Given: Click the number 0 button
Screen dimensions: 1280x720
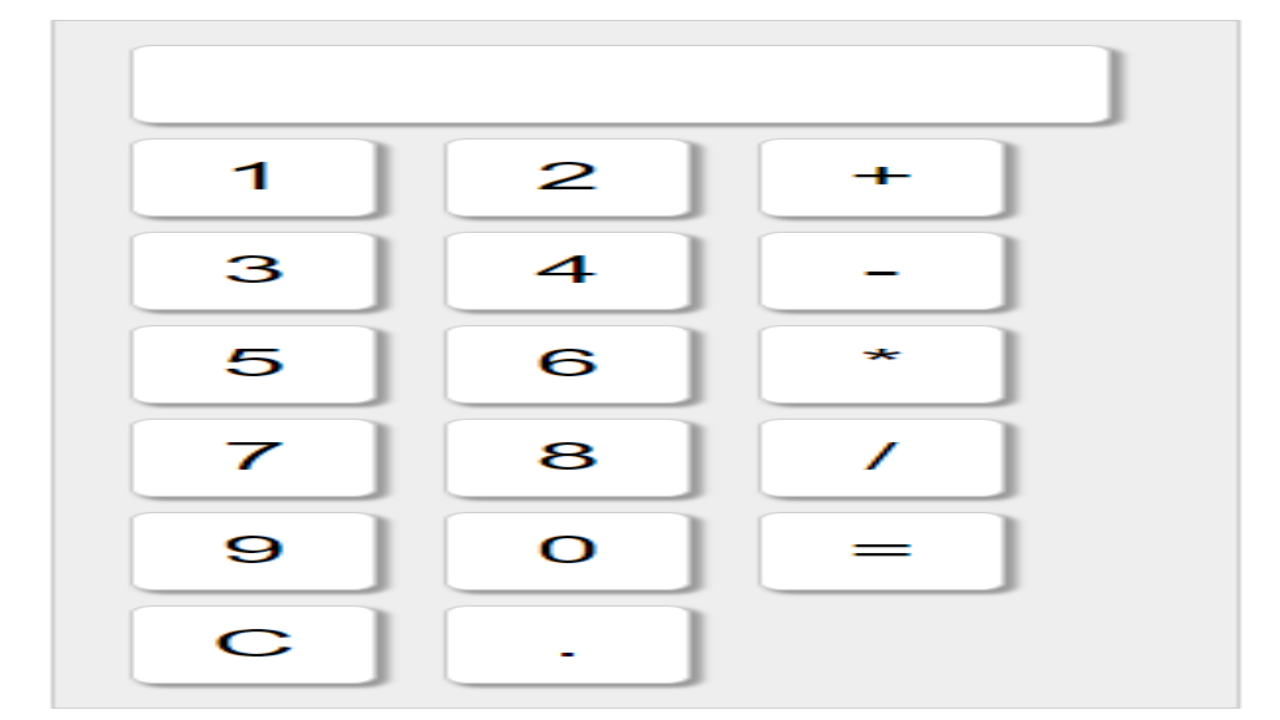Looking at the screenshot, I should (570, 548).
